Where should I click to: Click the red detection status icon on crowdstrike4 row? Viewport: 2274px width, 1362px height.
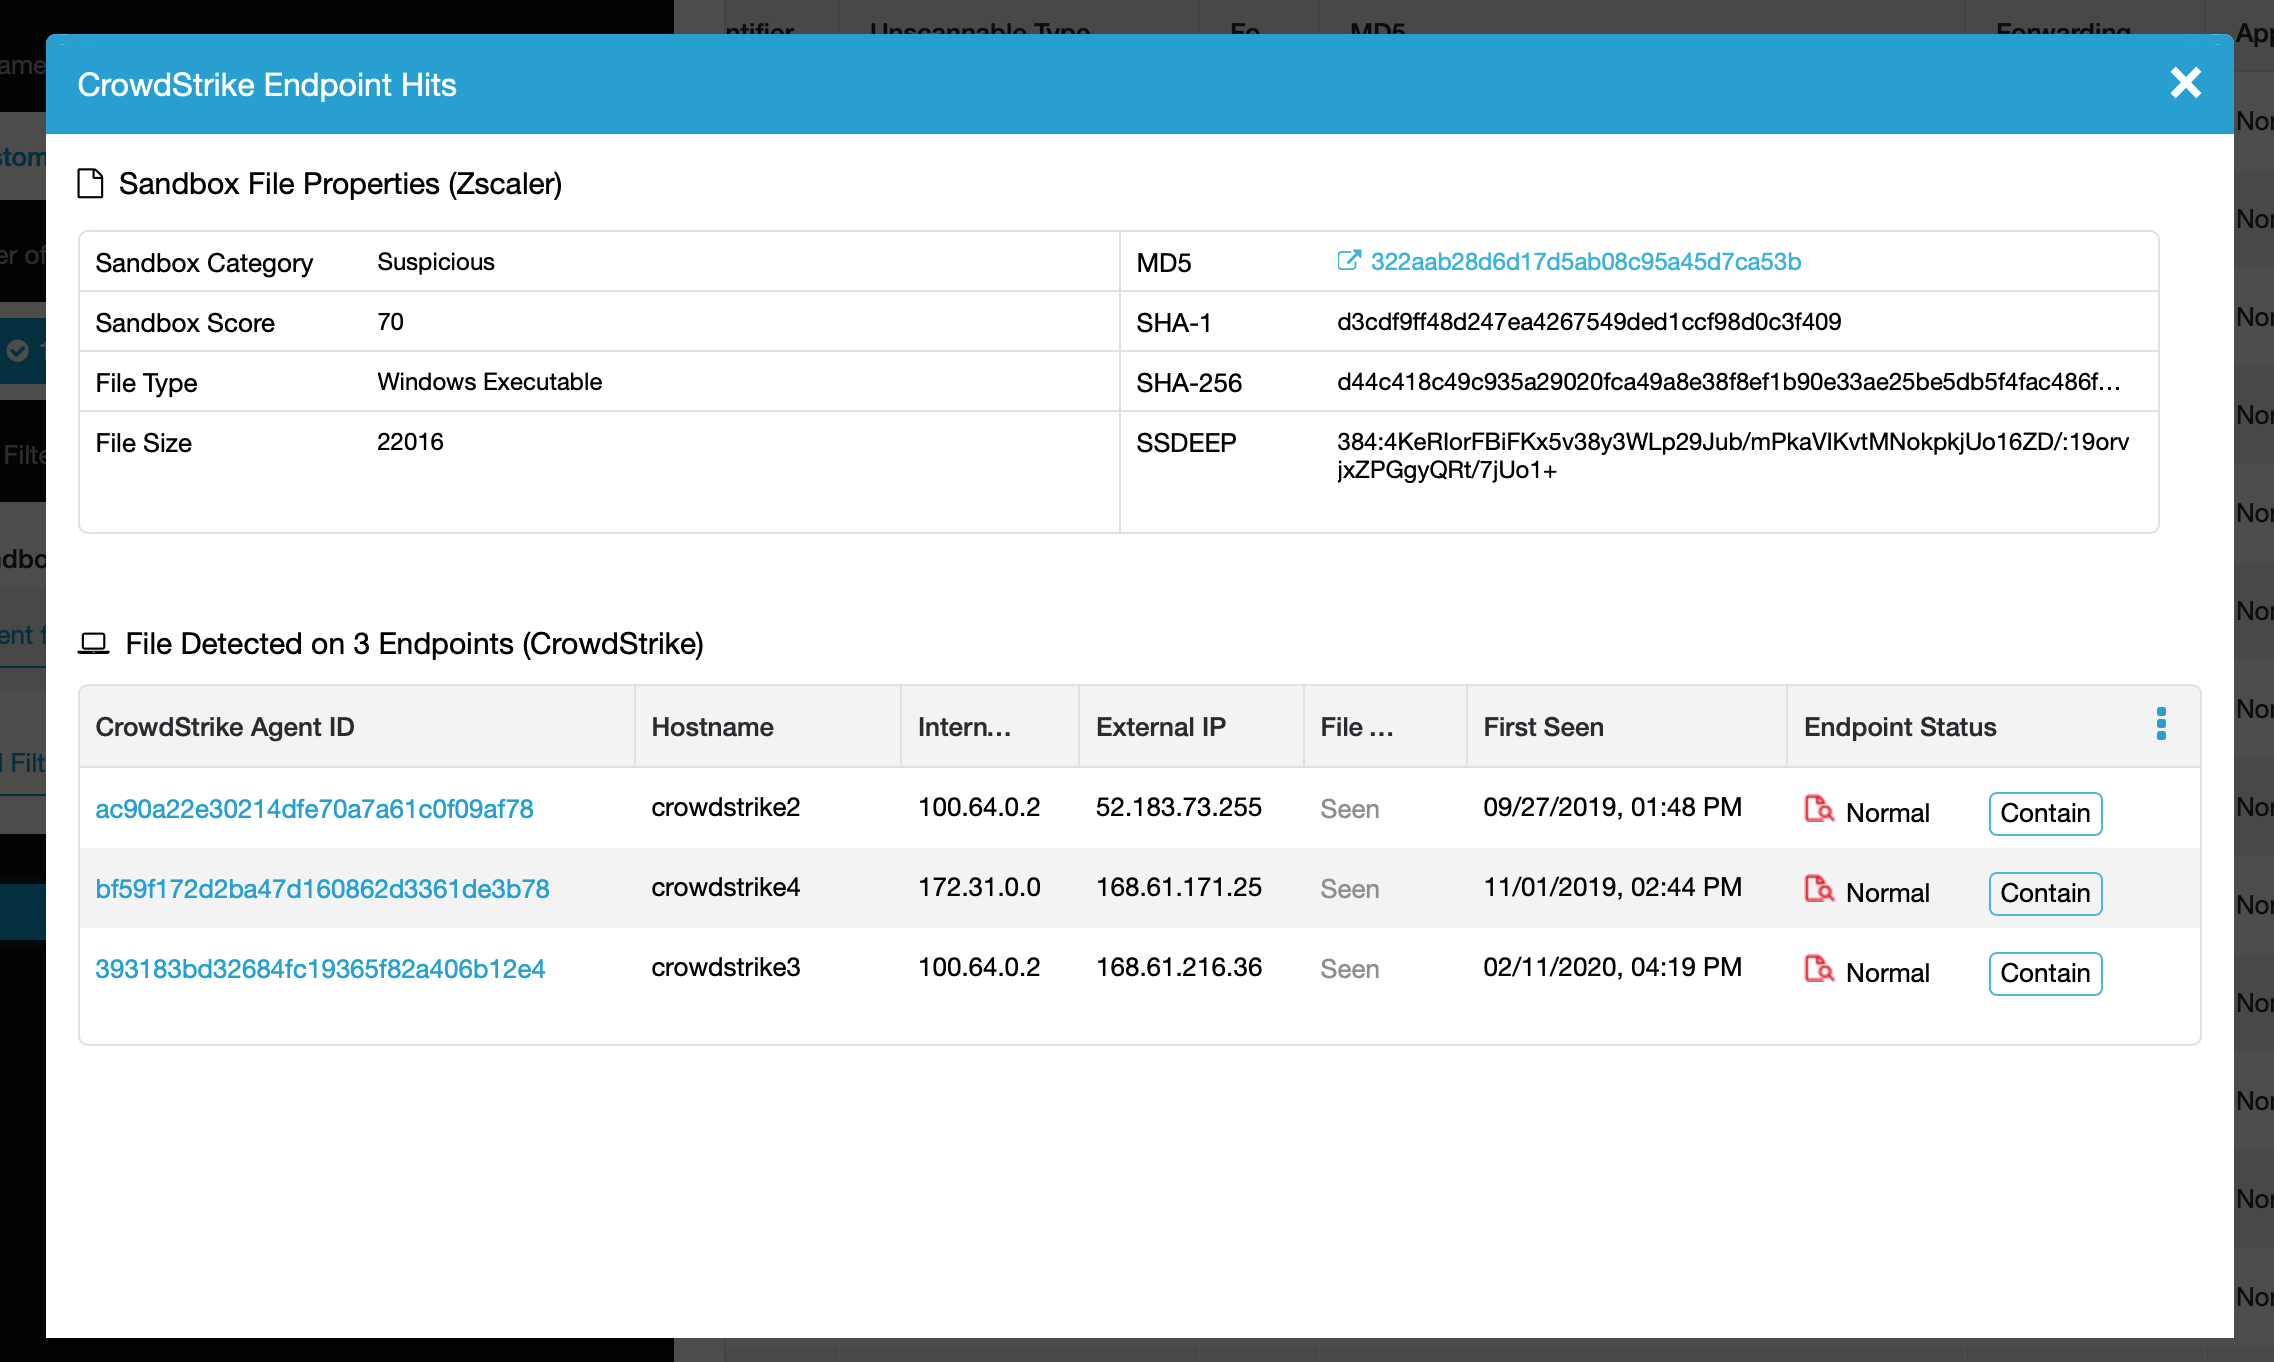pyautogui.click(x=1818, y=890)
